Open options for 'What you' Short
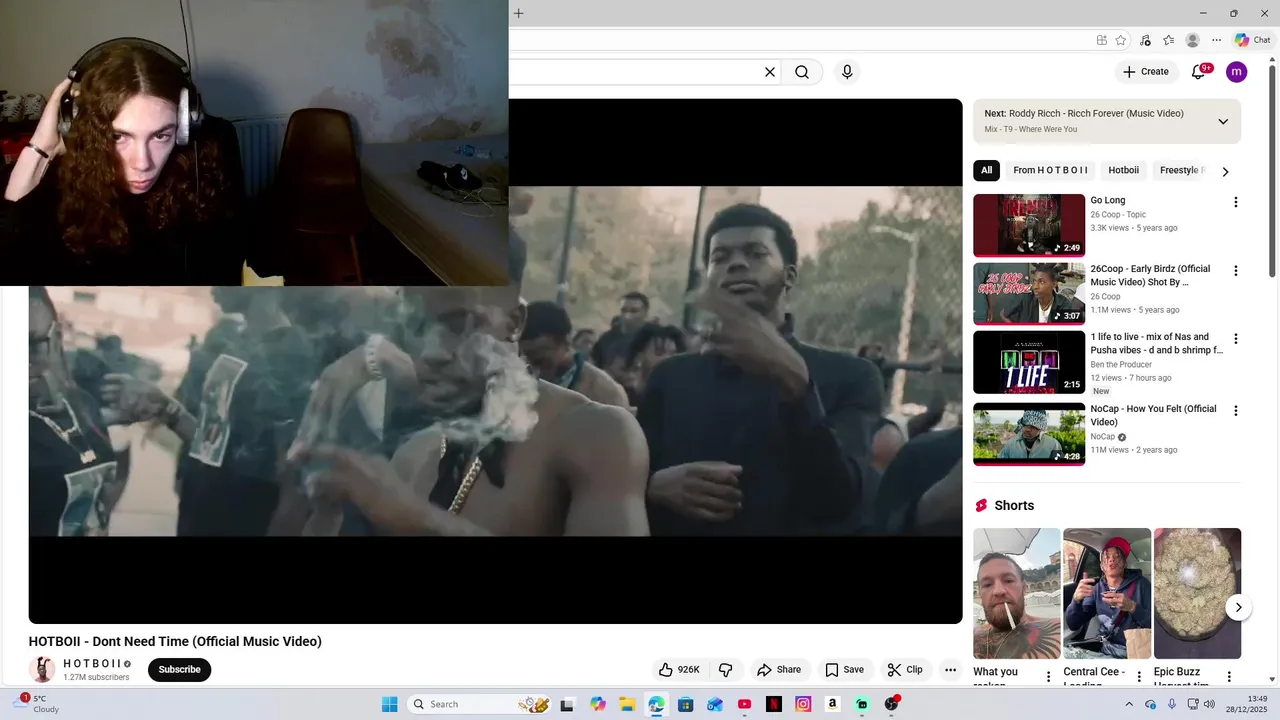 coord(1048,677)
